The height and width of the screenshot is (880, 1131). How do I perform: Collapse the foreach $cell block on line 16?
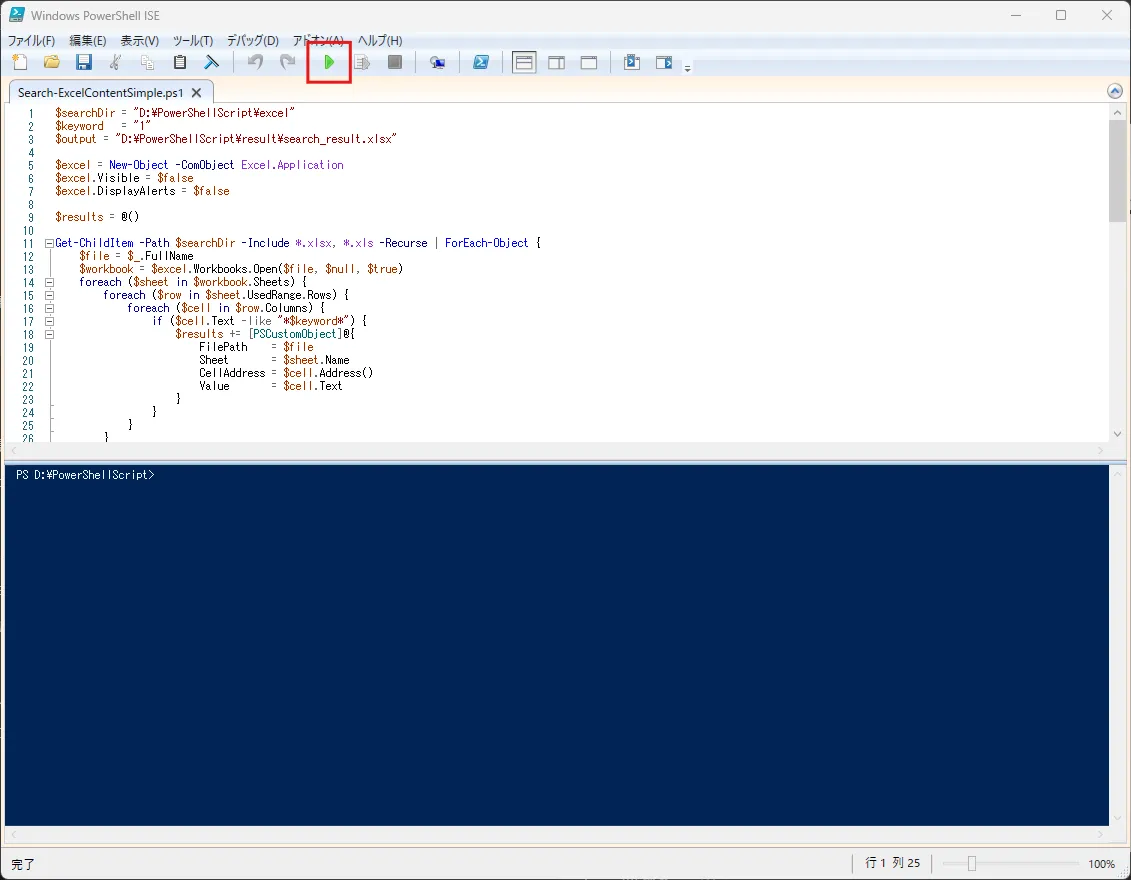[x=49, y=308]
